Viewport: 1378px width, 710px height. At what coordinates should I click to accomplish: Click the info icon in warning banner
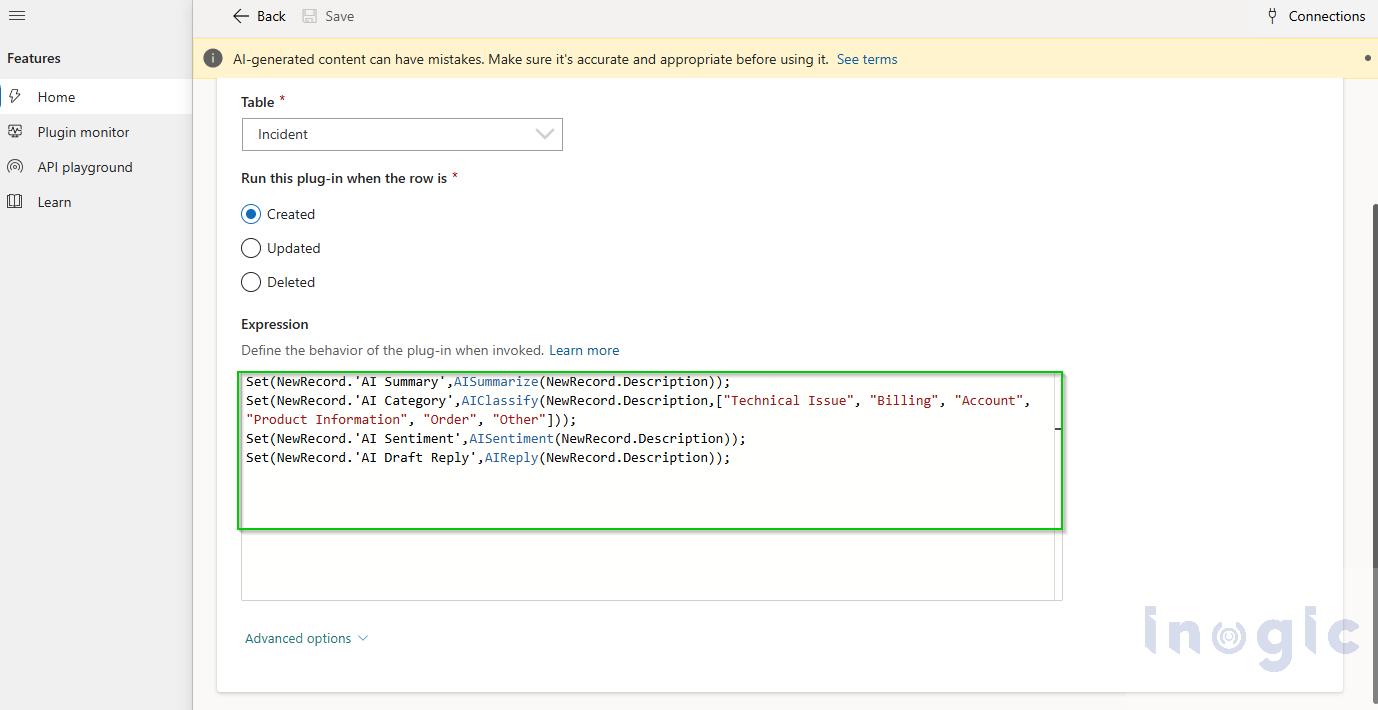click(212, 59)
